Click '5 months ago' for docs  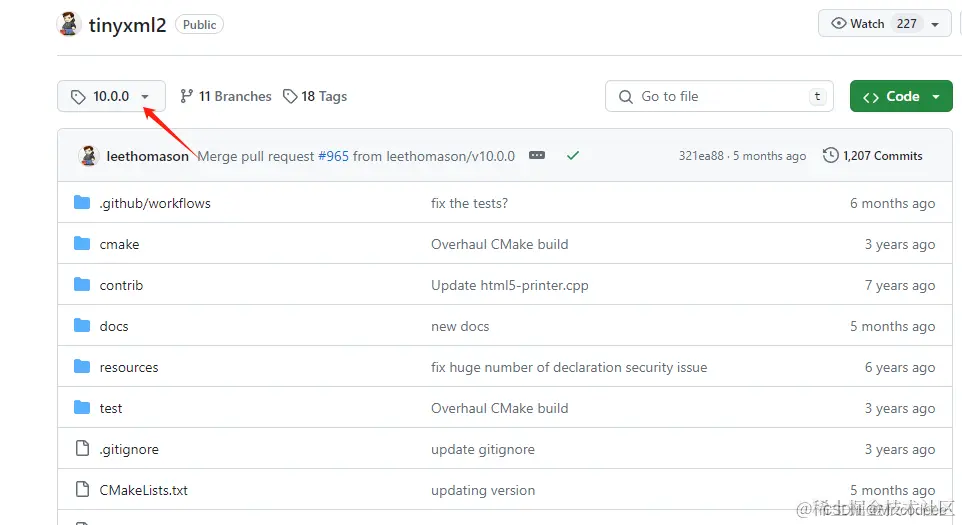(x=892, y=326)
